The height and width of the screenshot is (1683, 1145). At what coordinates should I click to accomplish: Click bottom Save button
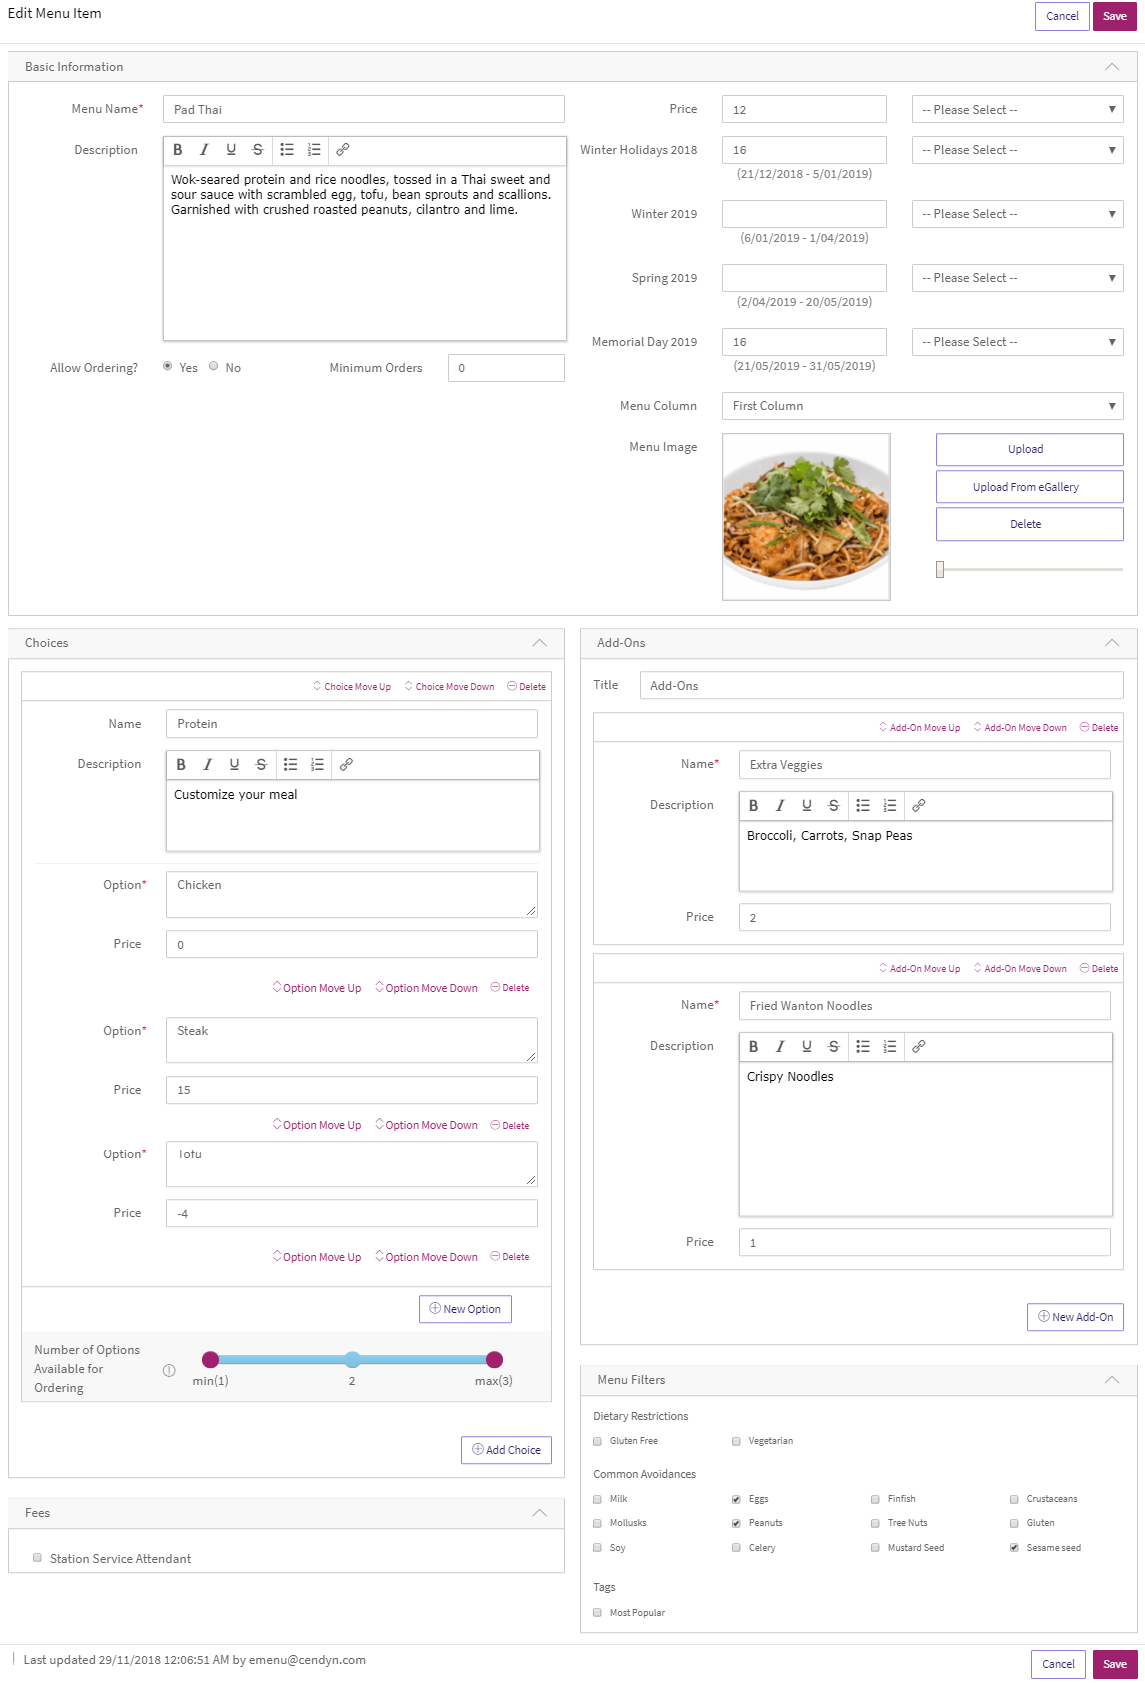point(1115,1664)
